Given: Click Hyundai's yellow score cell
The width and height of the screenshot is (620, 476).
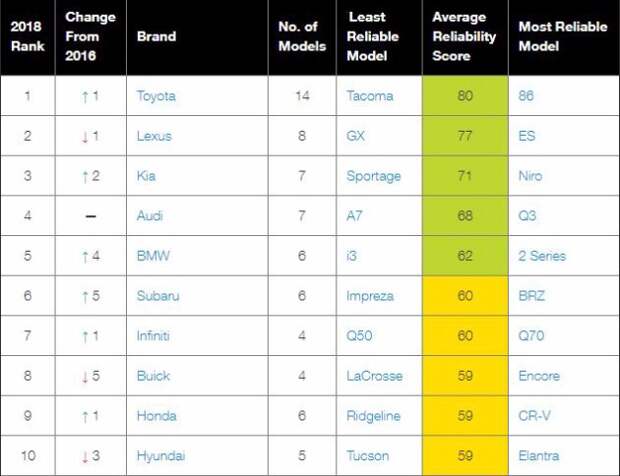Looking at the screenshot, I should (x=465, y=455).
